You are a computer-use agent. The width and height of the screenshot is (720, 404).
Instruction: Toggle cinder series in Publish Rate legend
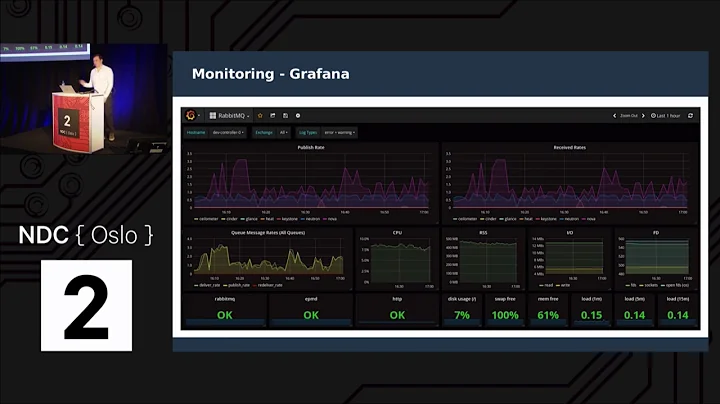pos(230,219)
